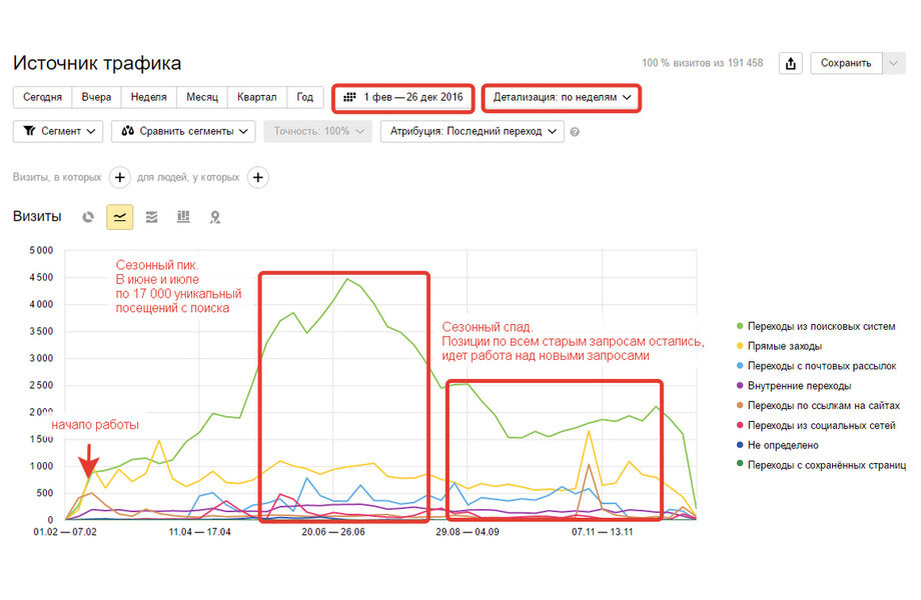The image size is (921, 600).
Task: Select the stacked area chart icon
Action: tap(152, 217)
